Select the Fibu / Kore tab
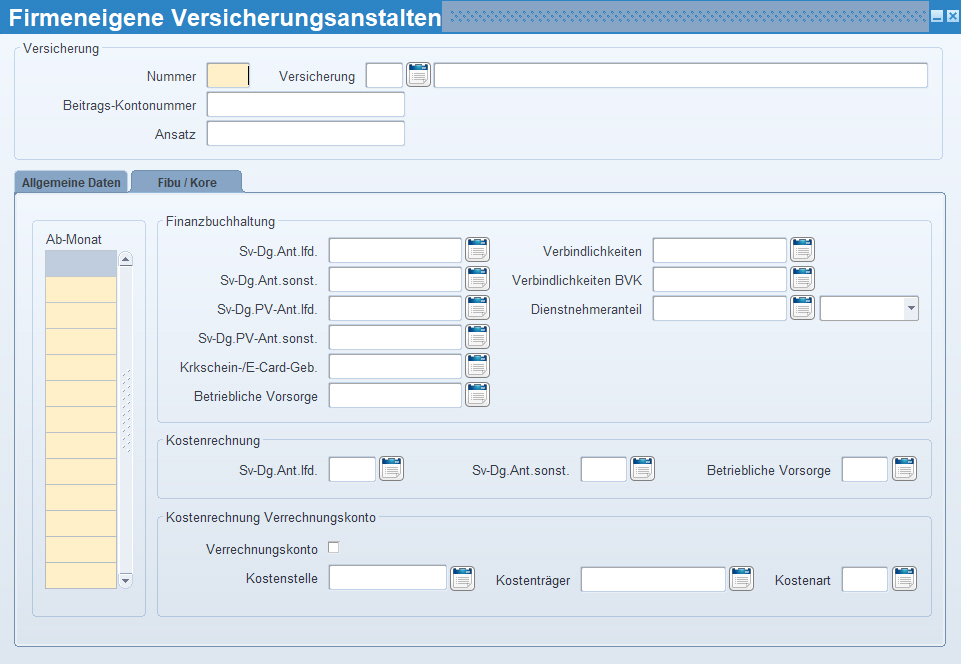The width and height of the screenshot is (961, 664). pos(187,183)
